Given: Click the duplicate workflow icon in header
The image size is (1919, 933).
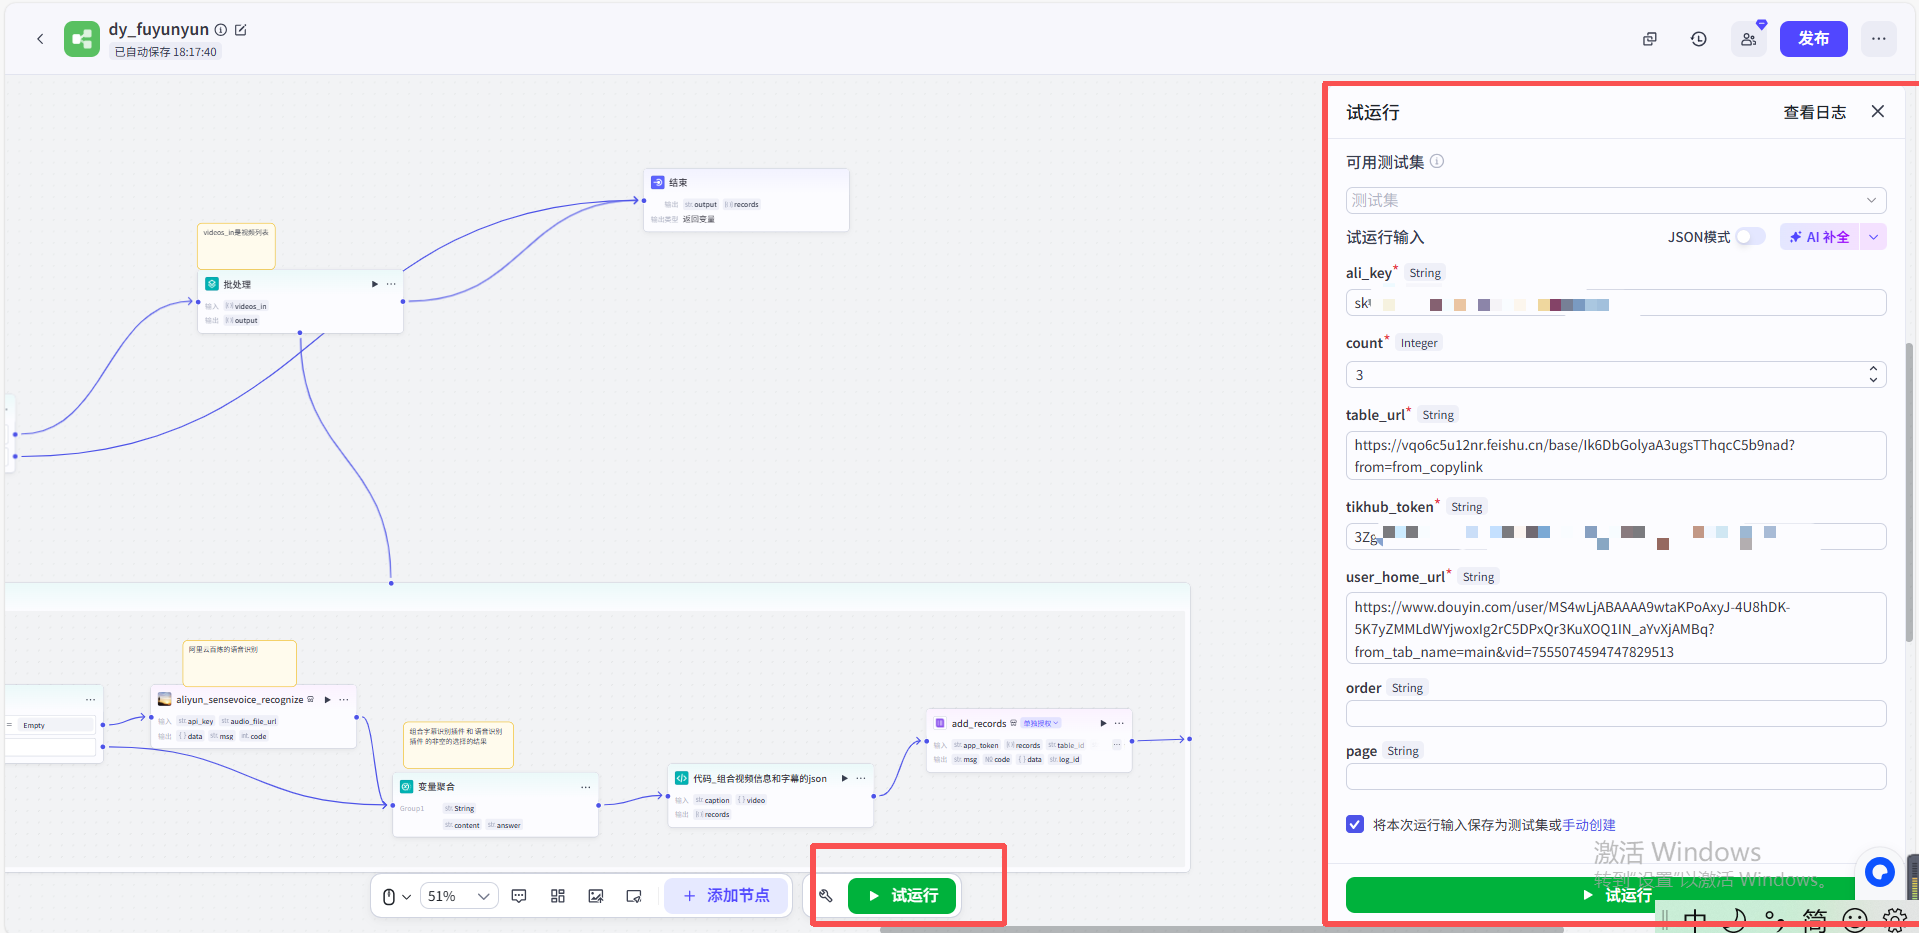Looking at the screenshot, I should click(1650, 39).
